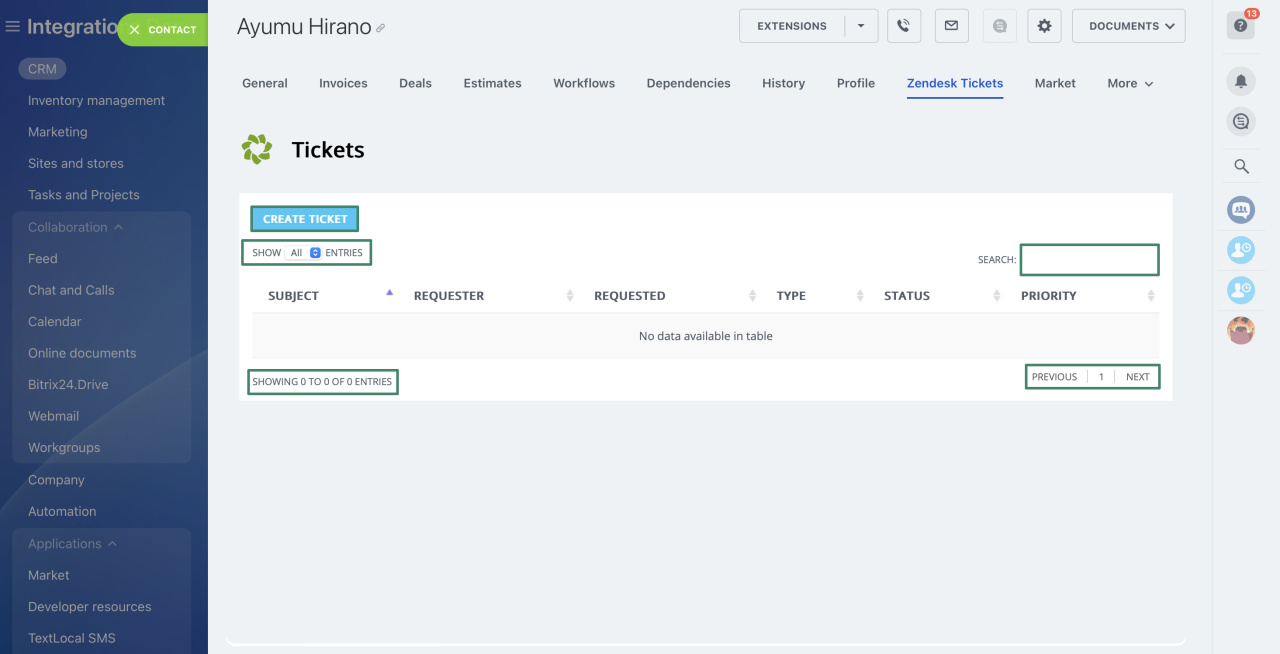The width and height of the screenshot is (1280, 654).
Task: Open Developer resources
Action: click(90, 606)
